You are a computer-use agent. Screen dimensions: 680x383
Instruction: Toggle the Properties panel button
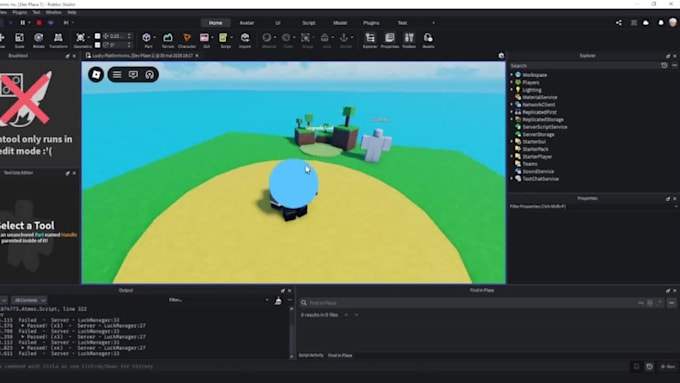[389, 40]
